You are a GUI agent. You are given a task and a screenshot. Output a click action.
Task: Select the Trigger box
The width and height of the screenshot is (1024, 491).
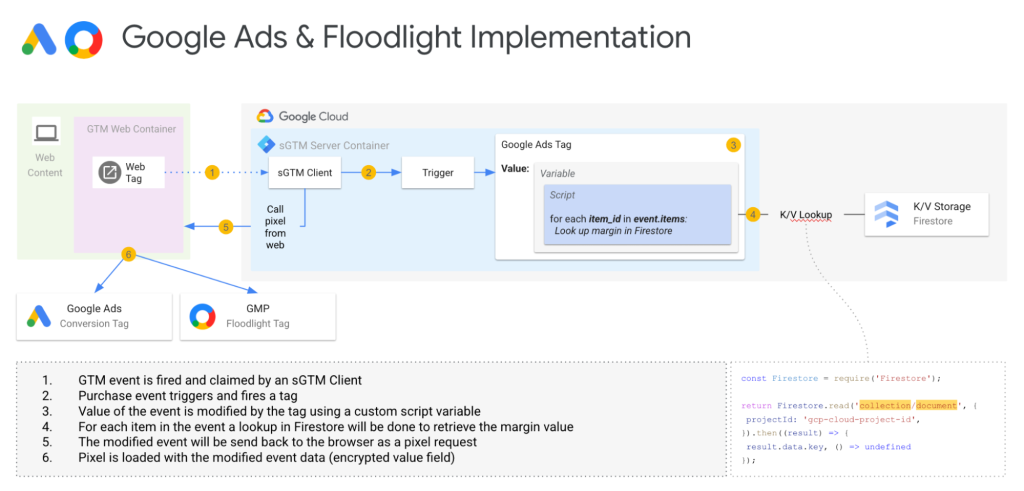[x=437, y=173]
